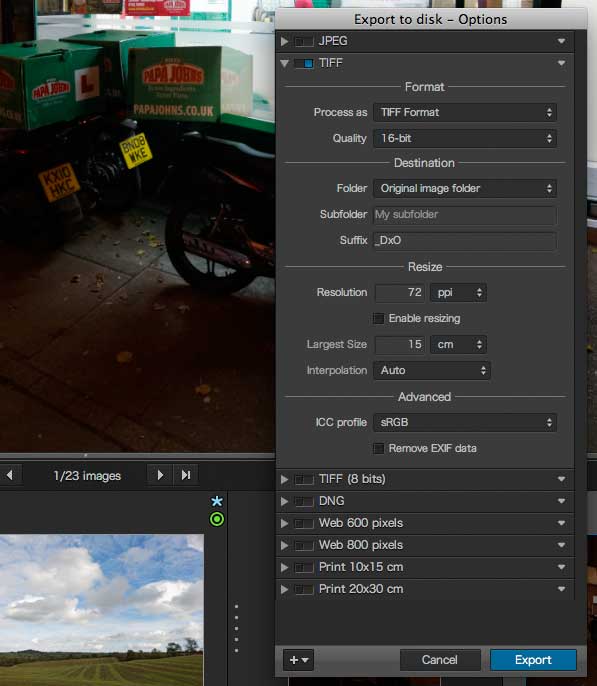Jump to the last image
Viewport: 597px width, 686px height.
186,475
